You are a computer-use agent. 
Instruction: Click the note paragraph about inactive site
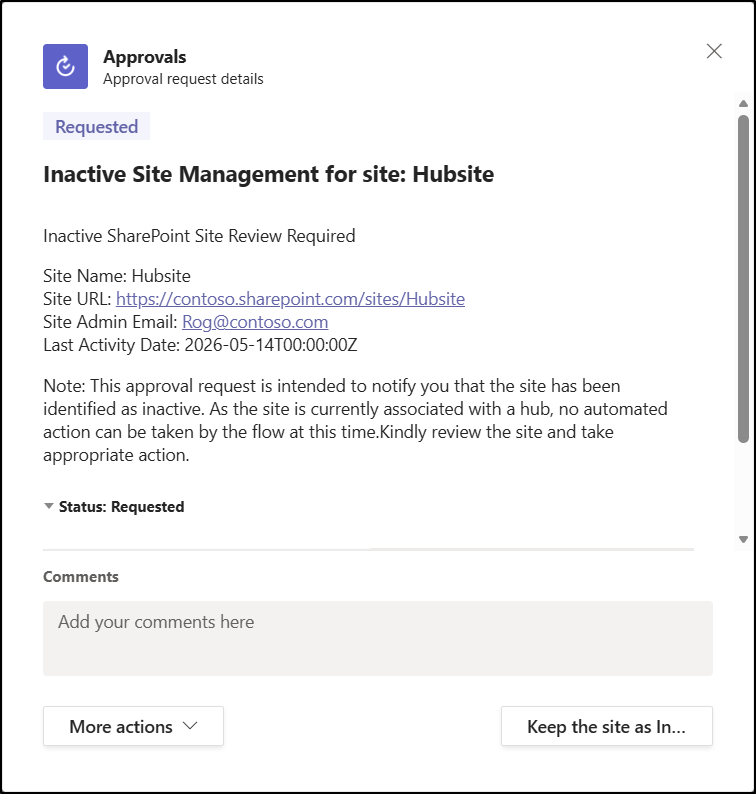[x=355, y=420]
